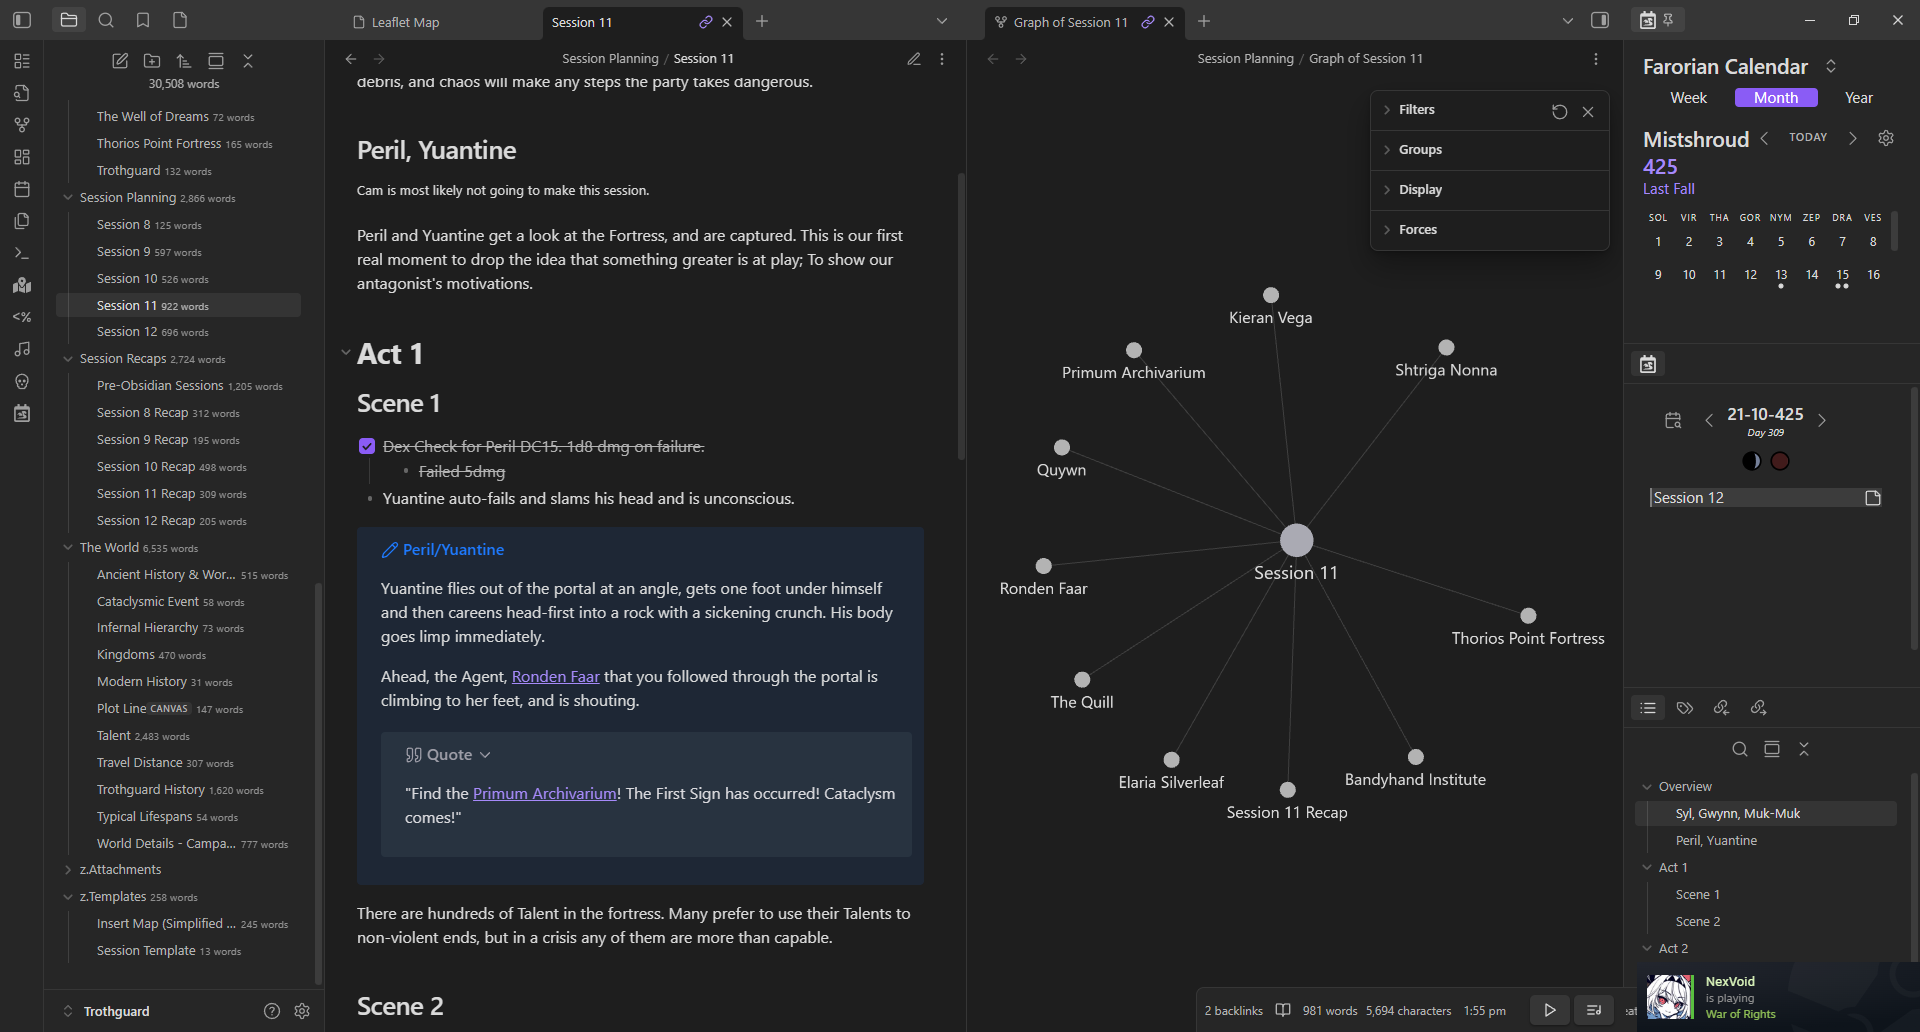Open Session 12 Recap in file tree
Screen dimensions: 1920x1032
(145, 520)
